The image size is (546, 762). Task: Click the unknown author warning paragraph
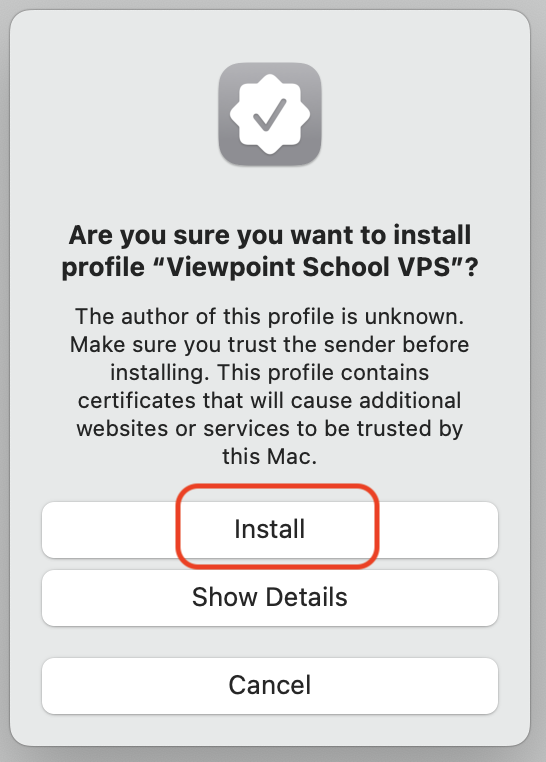[x=270, y=386]
